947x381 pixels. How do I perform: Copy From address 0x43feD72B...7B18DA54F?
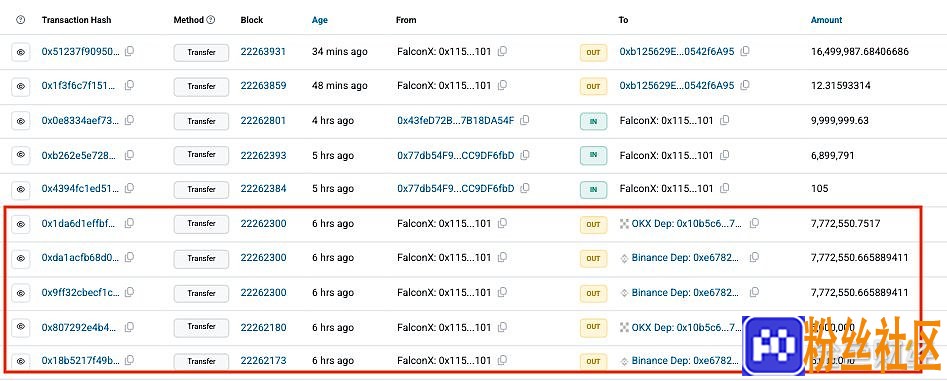(524, 120)
